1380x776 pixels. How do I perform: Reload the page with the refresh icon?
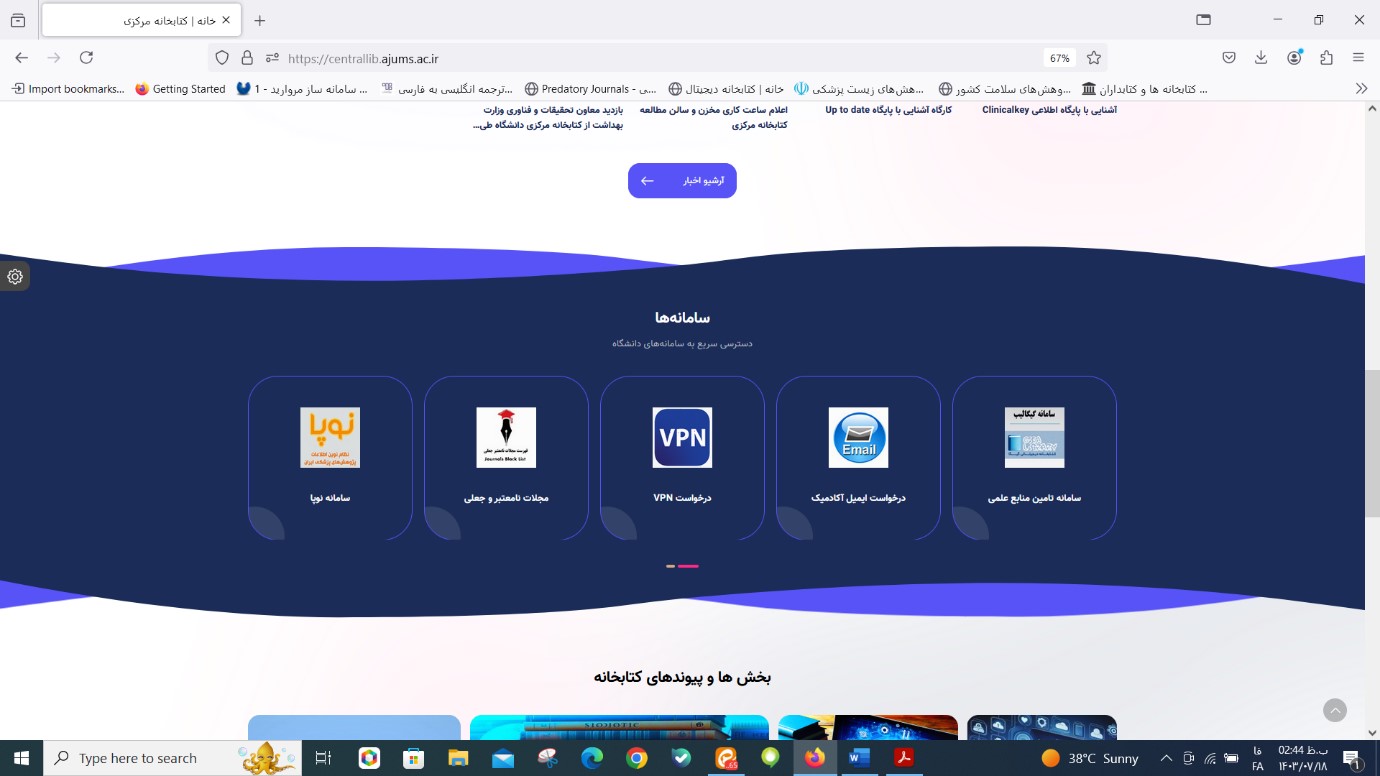tap(86, 58)
